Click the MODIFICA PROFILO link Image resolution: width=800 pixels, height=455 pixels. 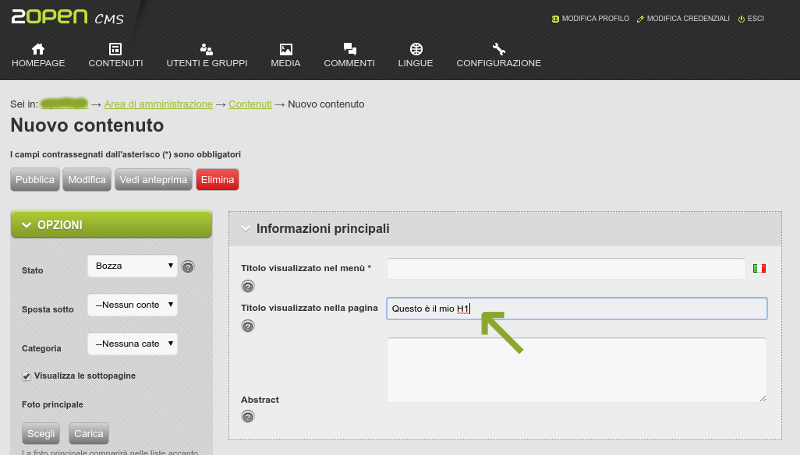(x=595, y=18)
